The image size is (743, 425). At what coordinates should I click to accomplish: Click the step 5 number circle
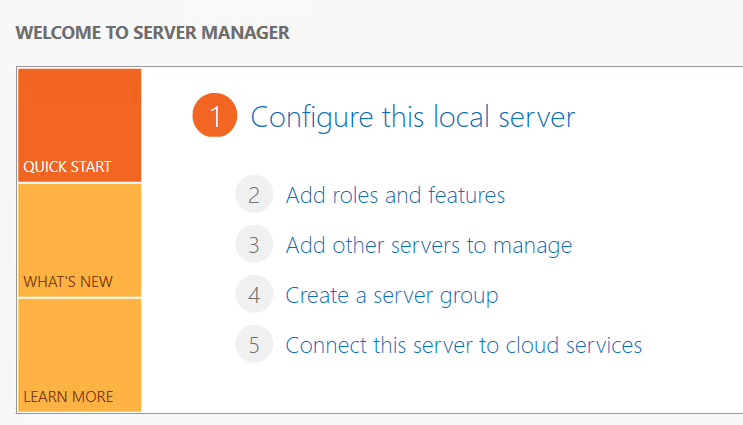(254, 344)
